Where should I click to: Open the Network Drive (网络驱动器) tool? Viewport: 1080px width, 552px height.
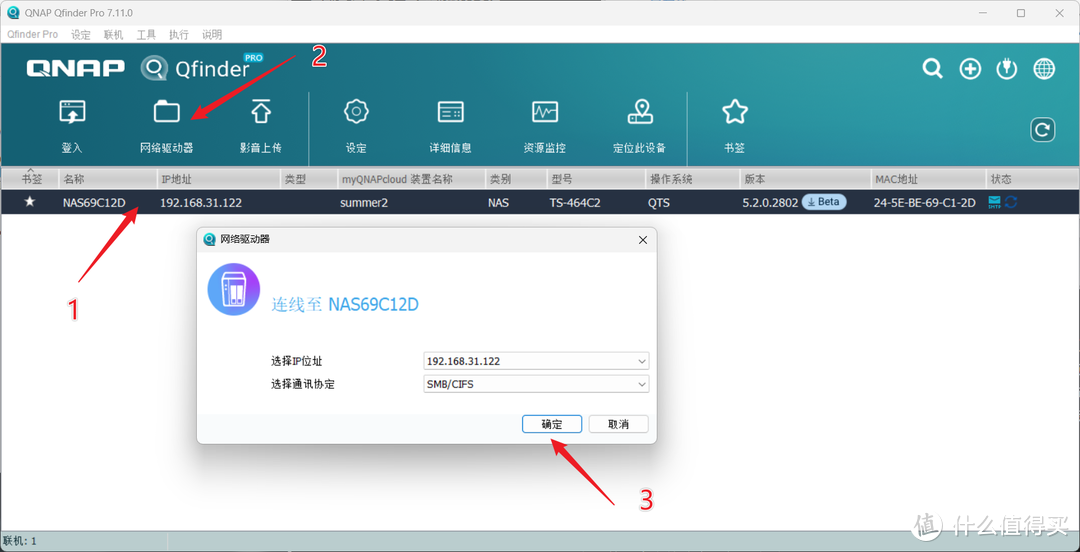[x=167, y=112]
